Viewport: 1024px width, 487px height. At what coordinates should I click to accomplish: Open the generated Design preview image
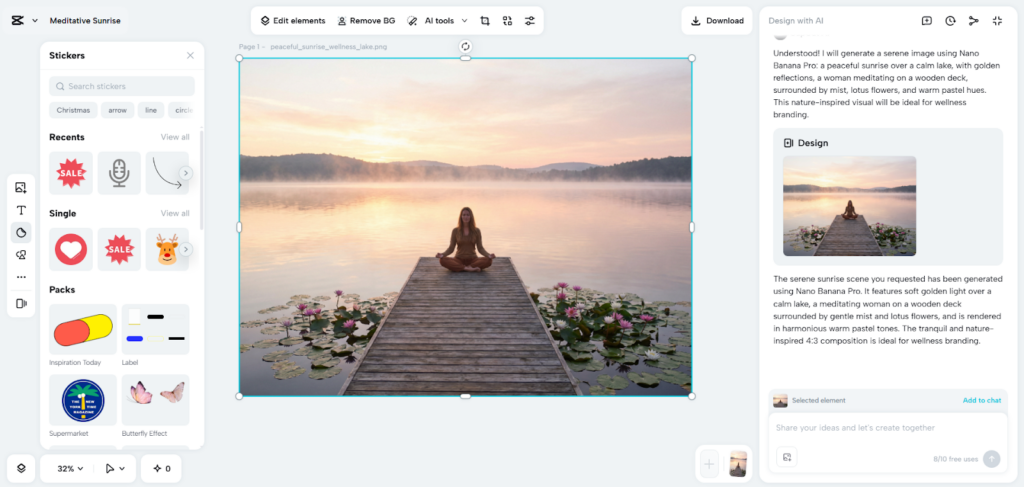[x=849, y=206]
